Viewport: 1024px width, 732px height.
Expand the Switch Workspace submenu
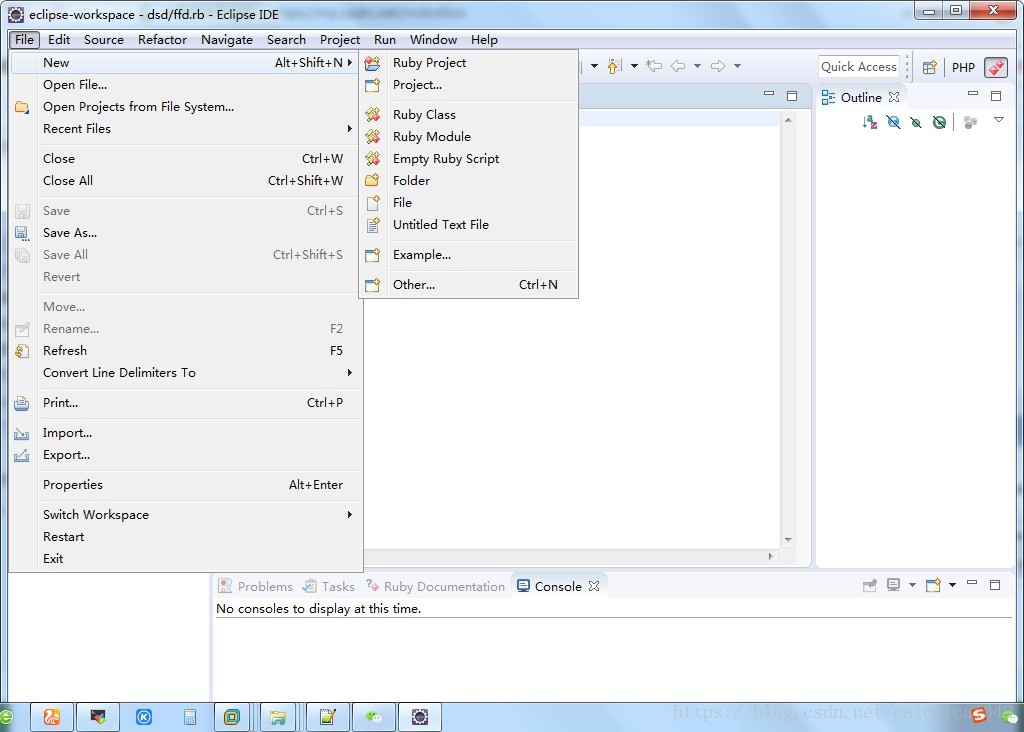(187, 515)
